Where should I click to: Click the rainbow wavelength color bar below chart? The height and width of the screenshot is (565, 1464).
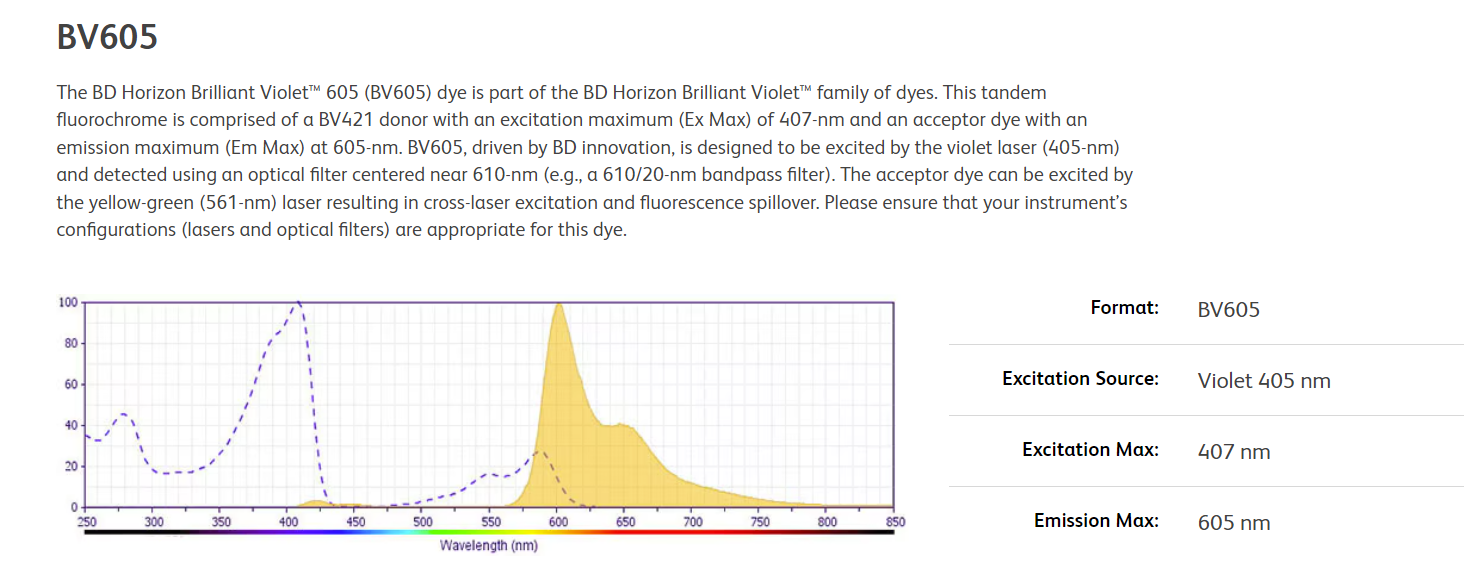489,532
